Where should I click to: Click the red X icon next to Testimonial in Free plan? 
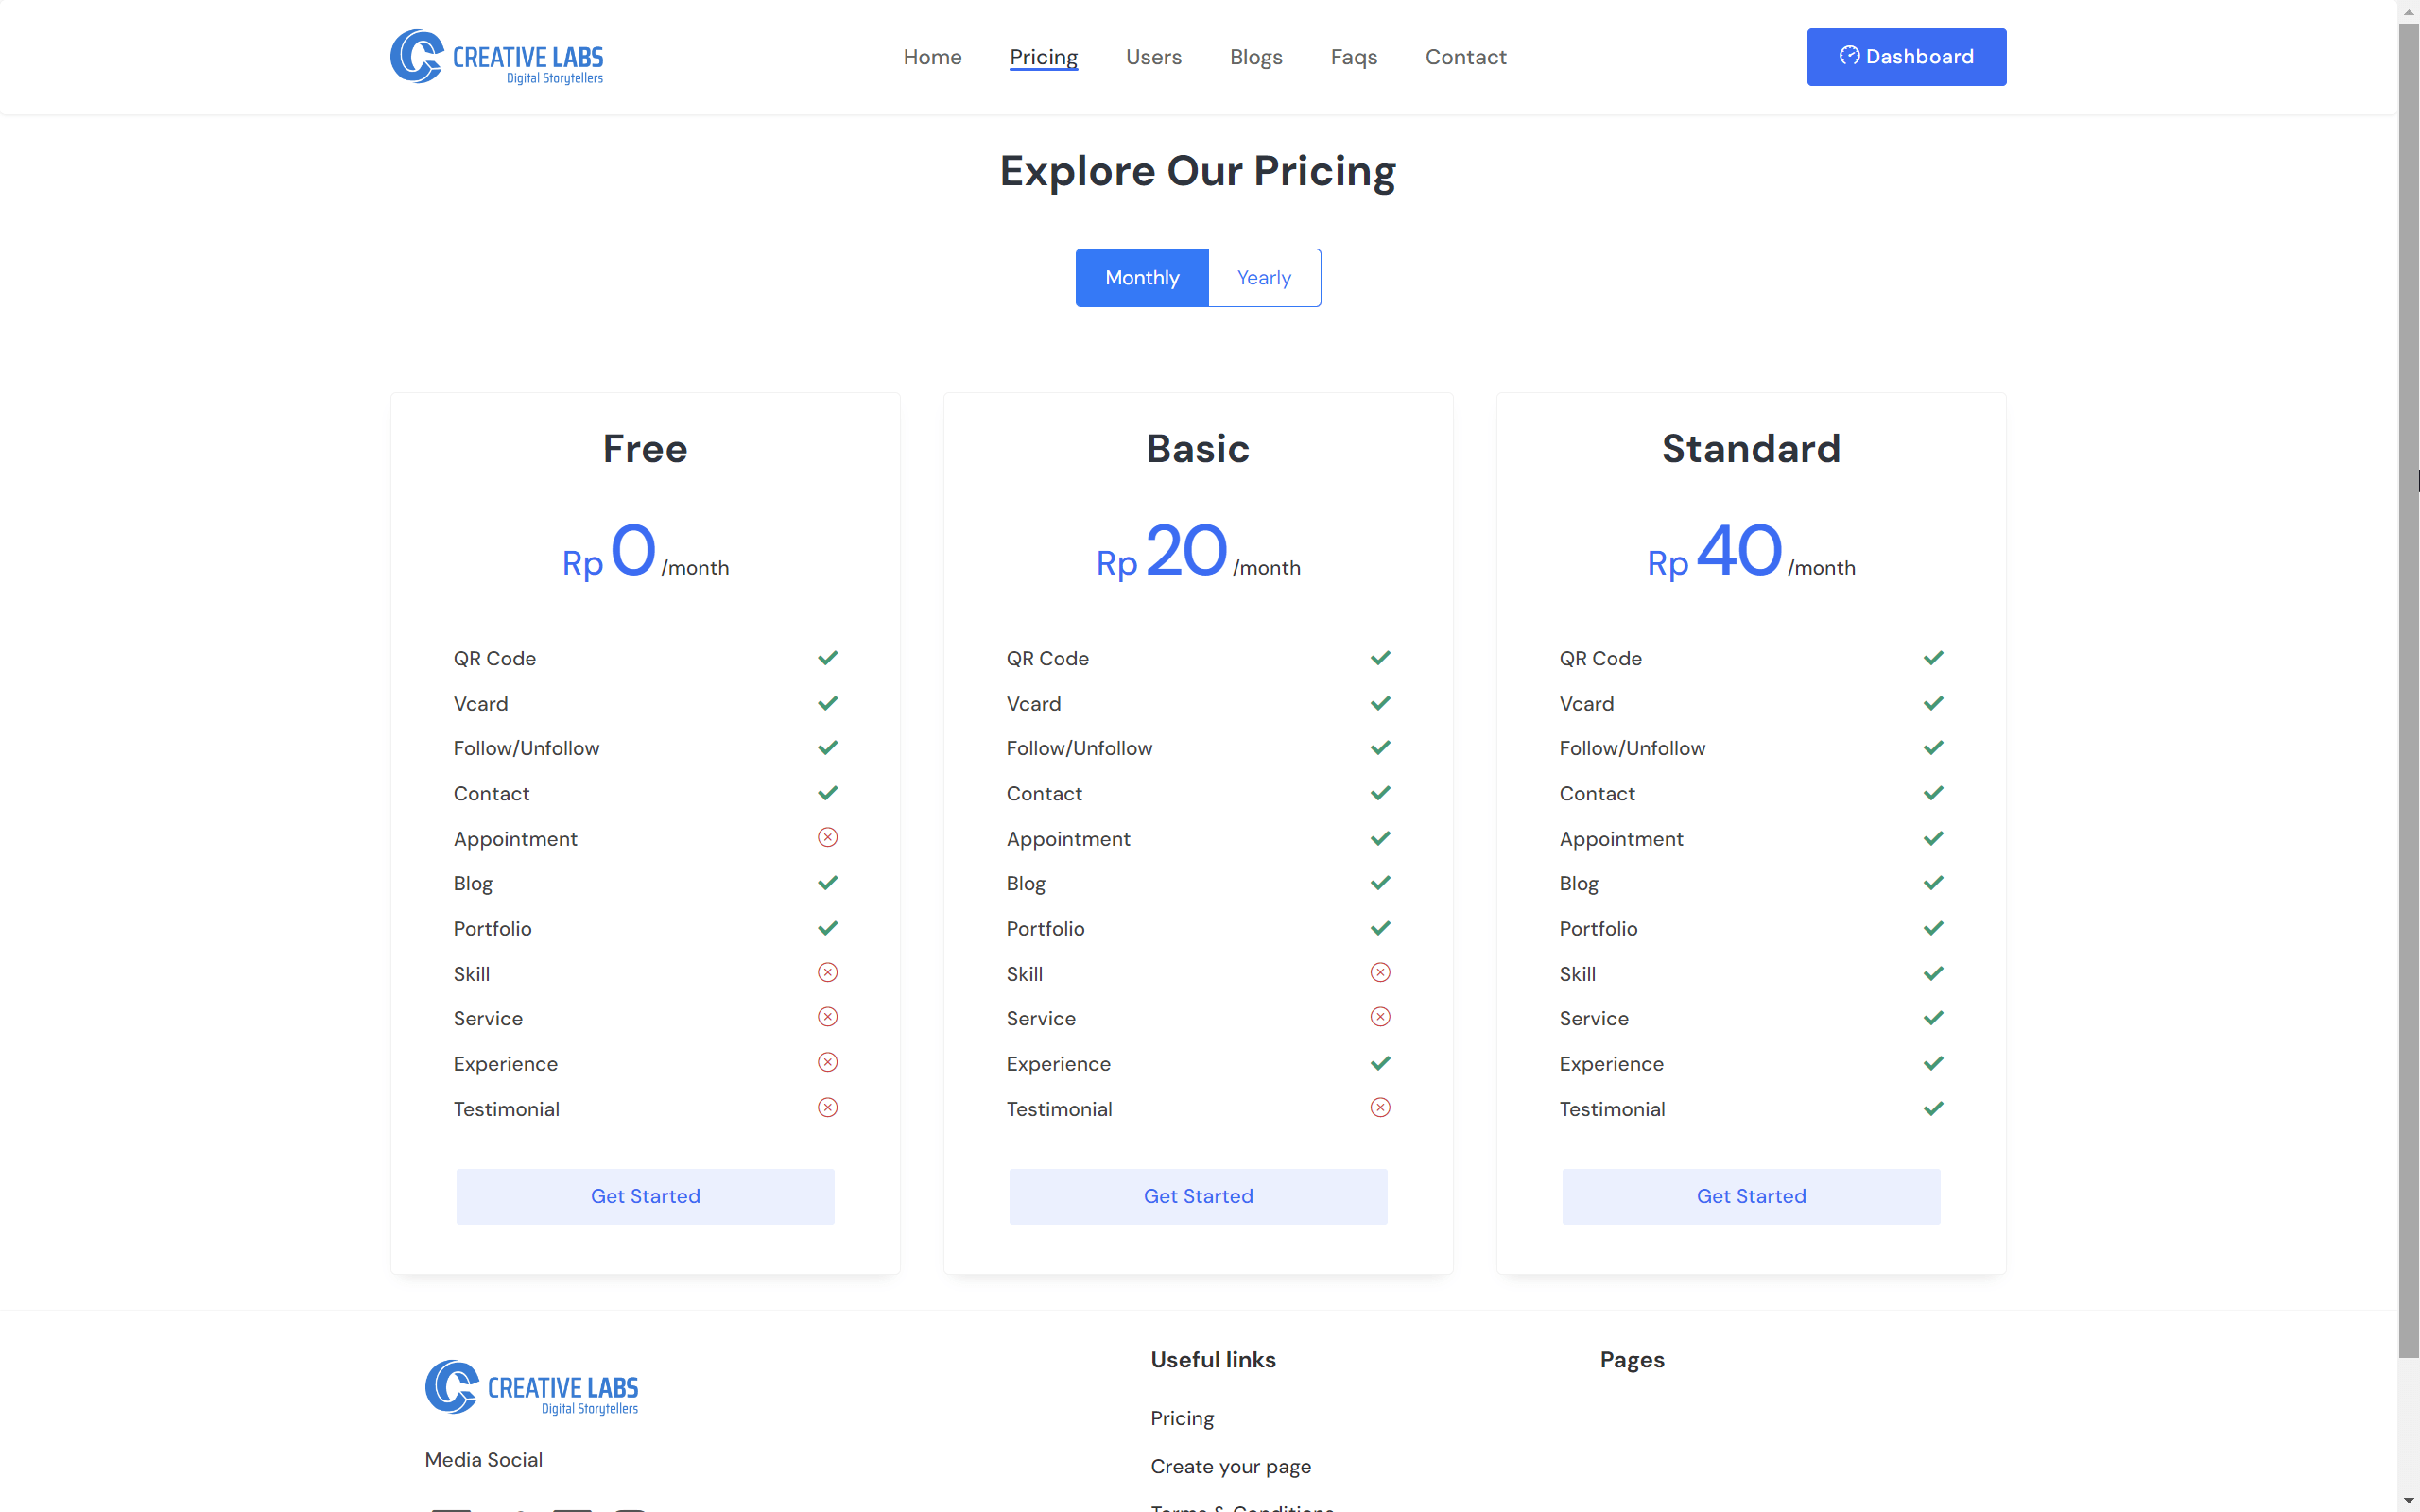click(x=827, y=1108)
